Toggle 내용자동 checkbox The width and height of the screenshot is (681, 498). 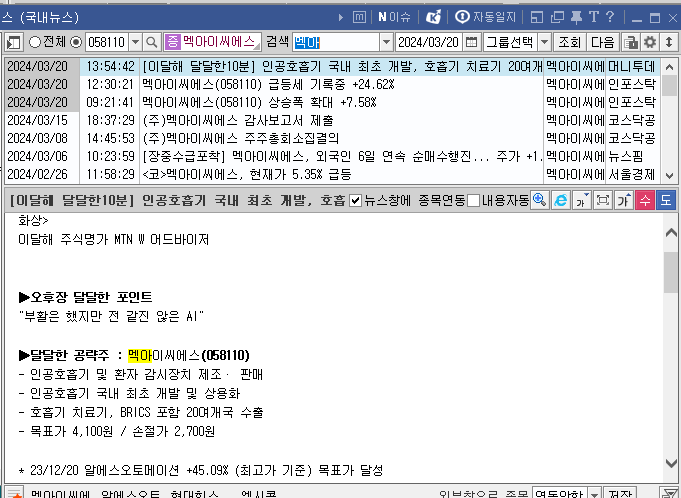click(473, 201)
